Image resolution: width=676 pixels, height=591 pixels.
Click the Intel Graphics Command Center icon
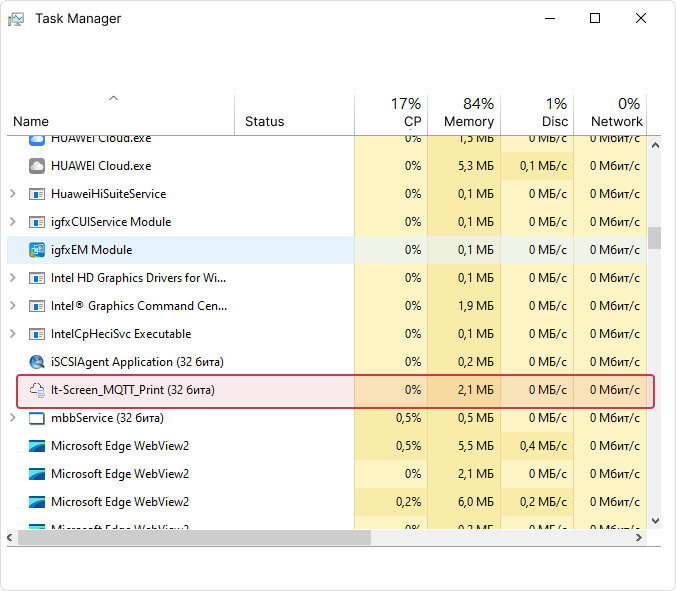pyautogui.click(x=37, y=306)
